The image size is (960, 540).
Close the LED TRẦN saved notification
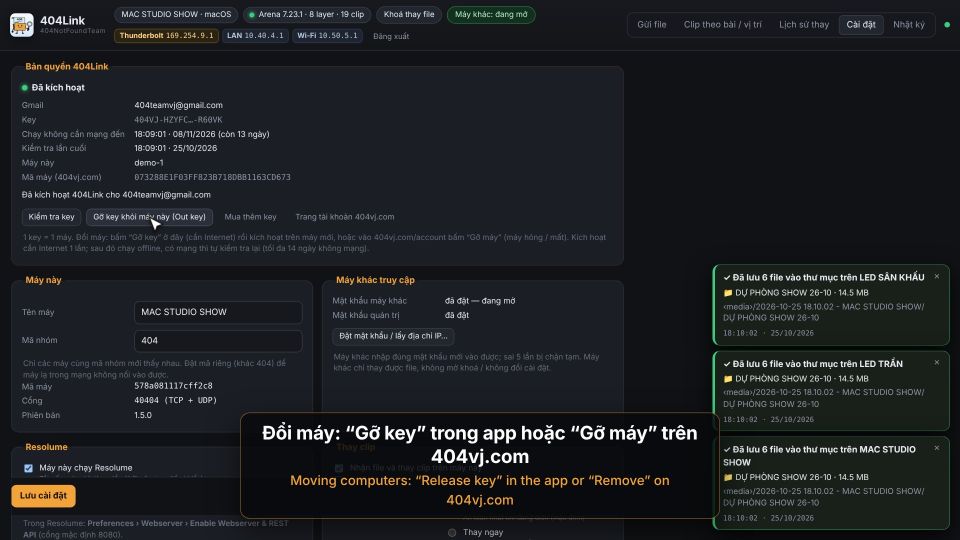coord(937,362)
